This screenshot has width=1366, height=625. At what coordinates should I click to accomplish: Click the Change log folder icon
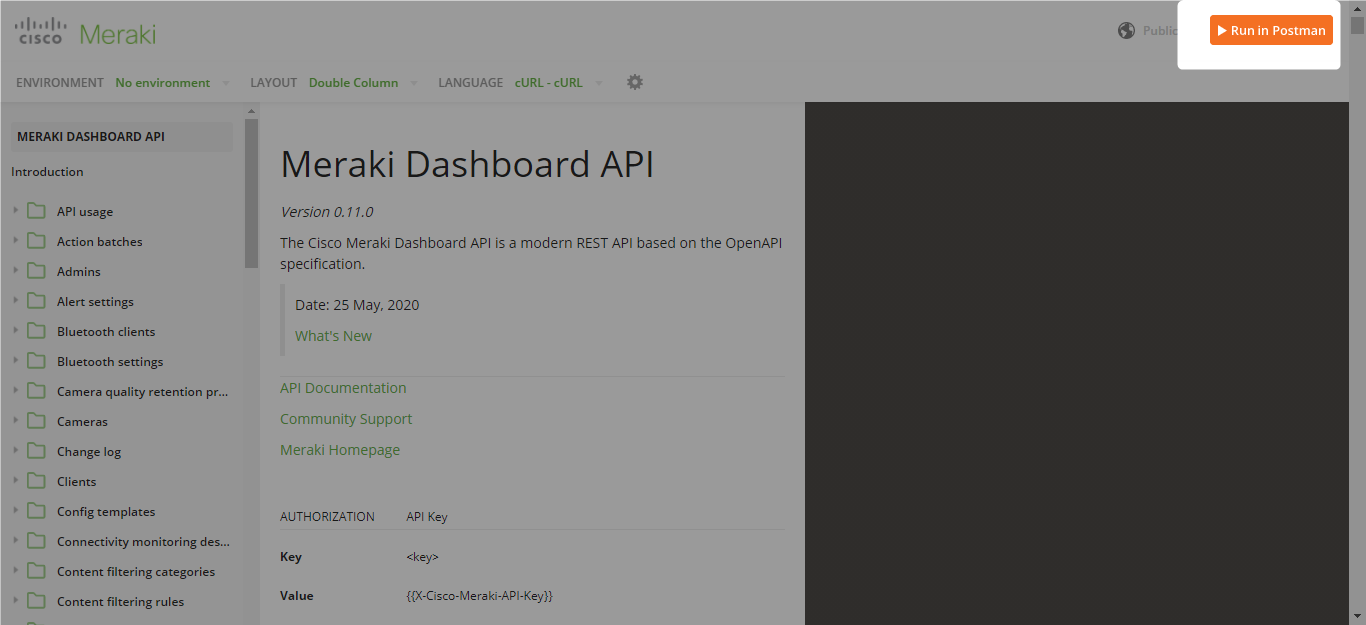pyautogui.click(x=37, y=451)
